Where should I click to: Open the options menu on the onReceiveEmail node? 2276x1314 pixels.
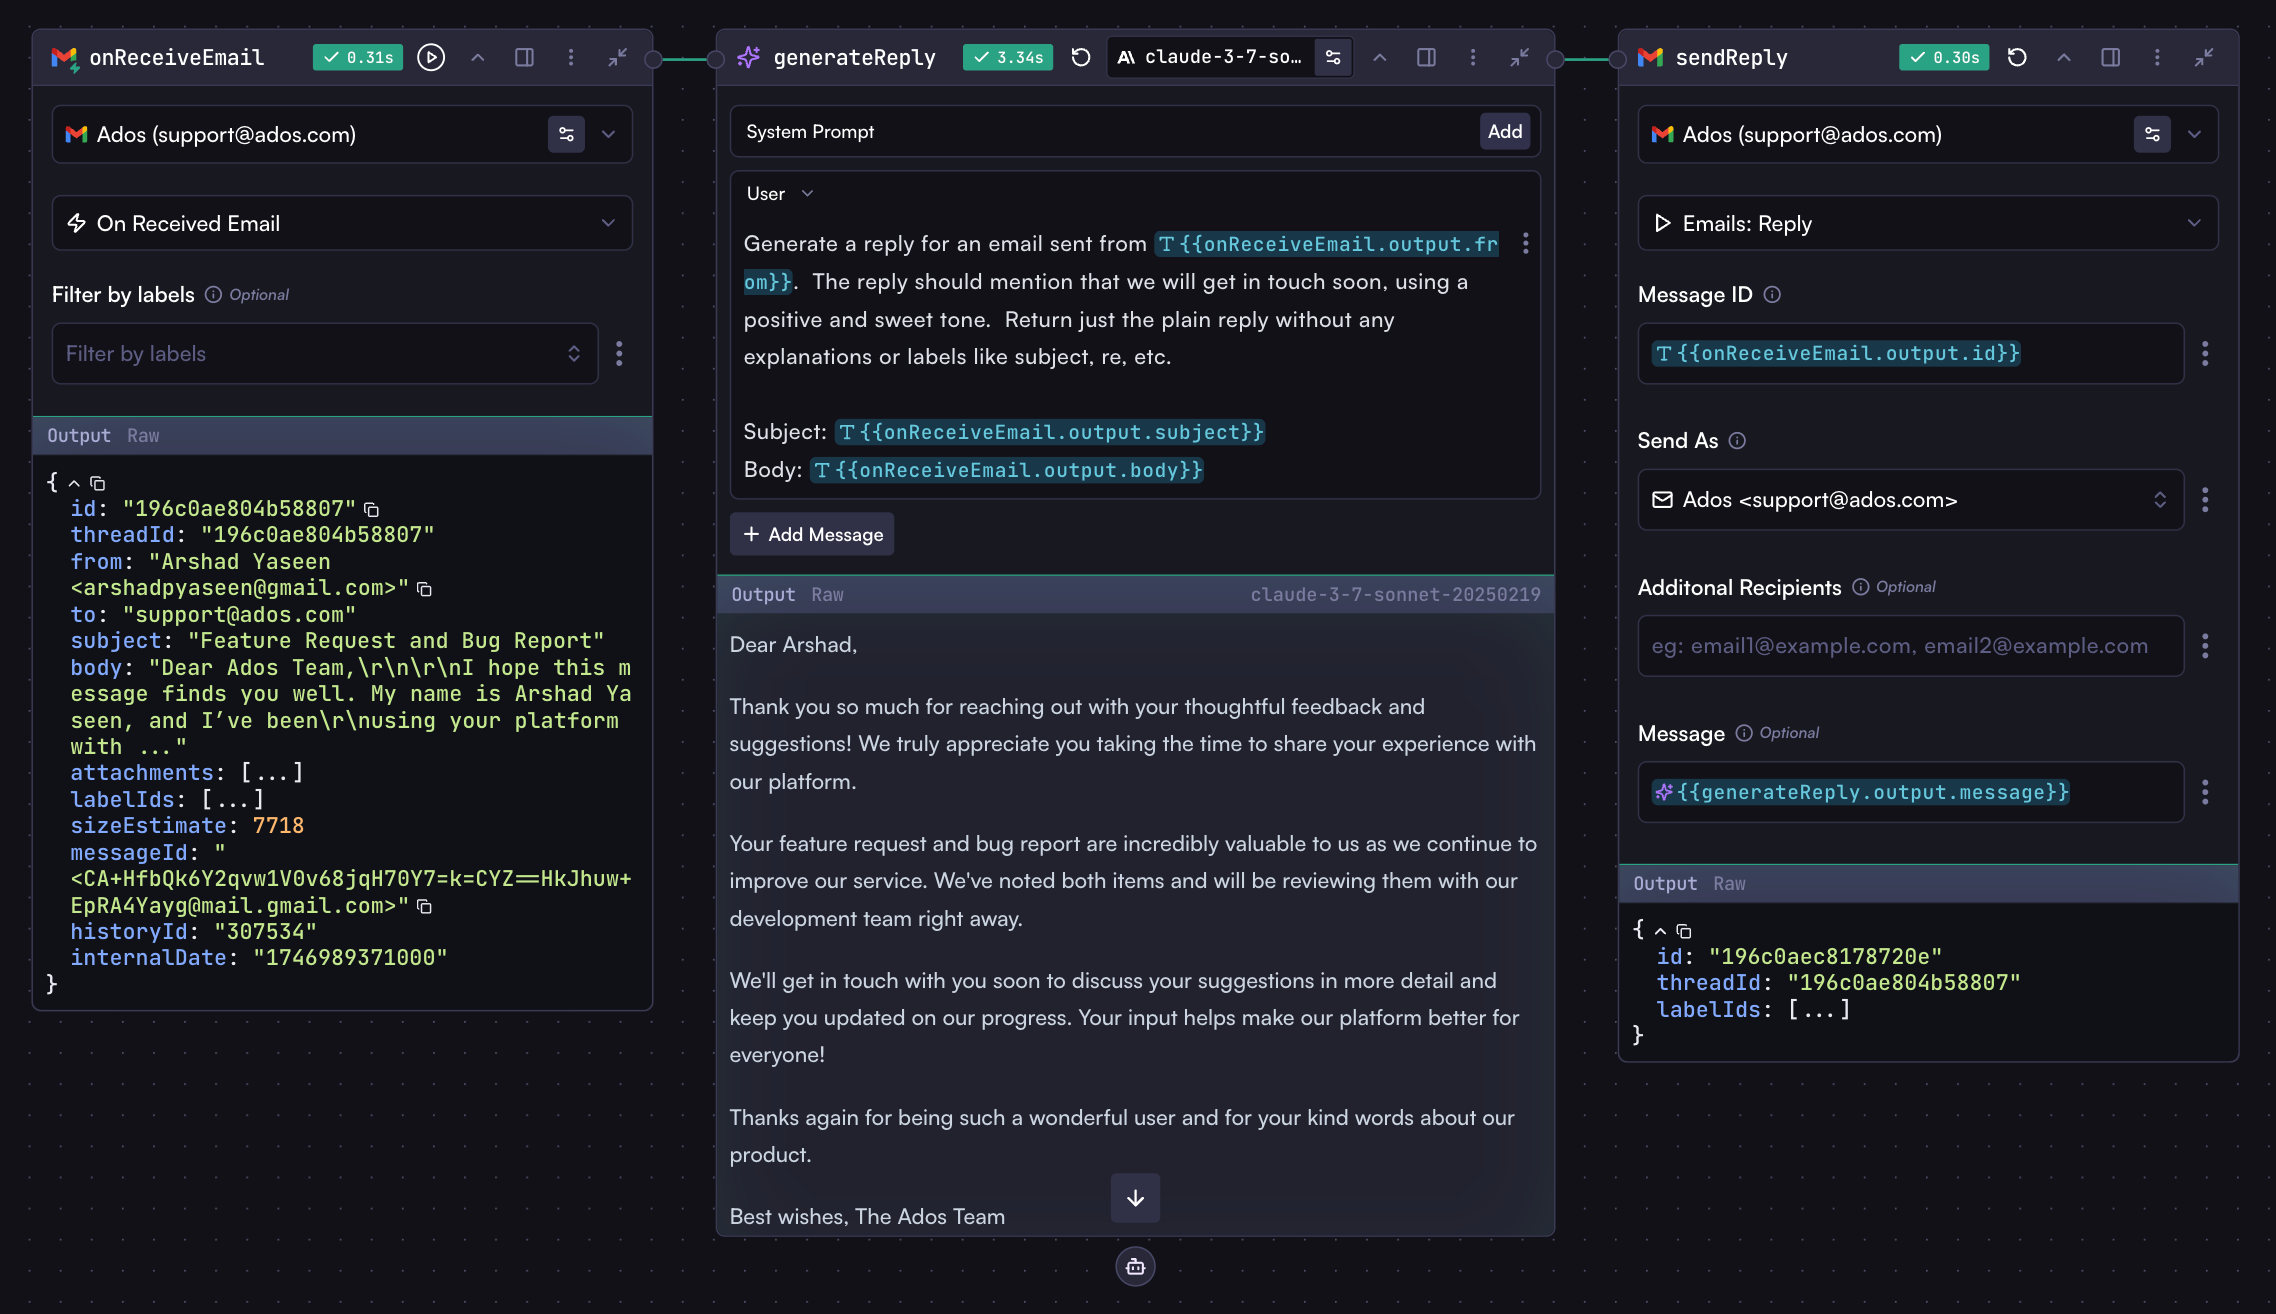click(x=572, y=57)
